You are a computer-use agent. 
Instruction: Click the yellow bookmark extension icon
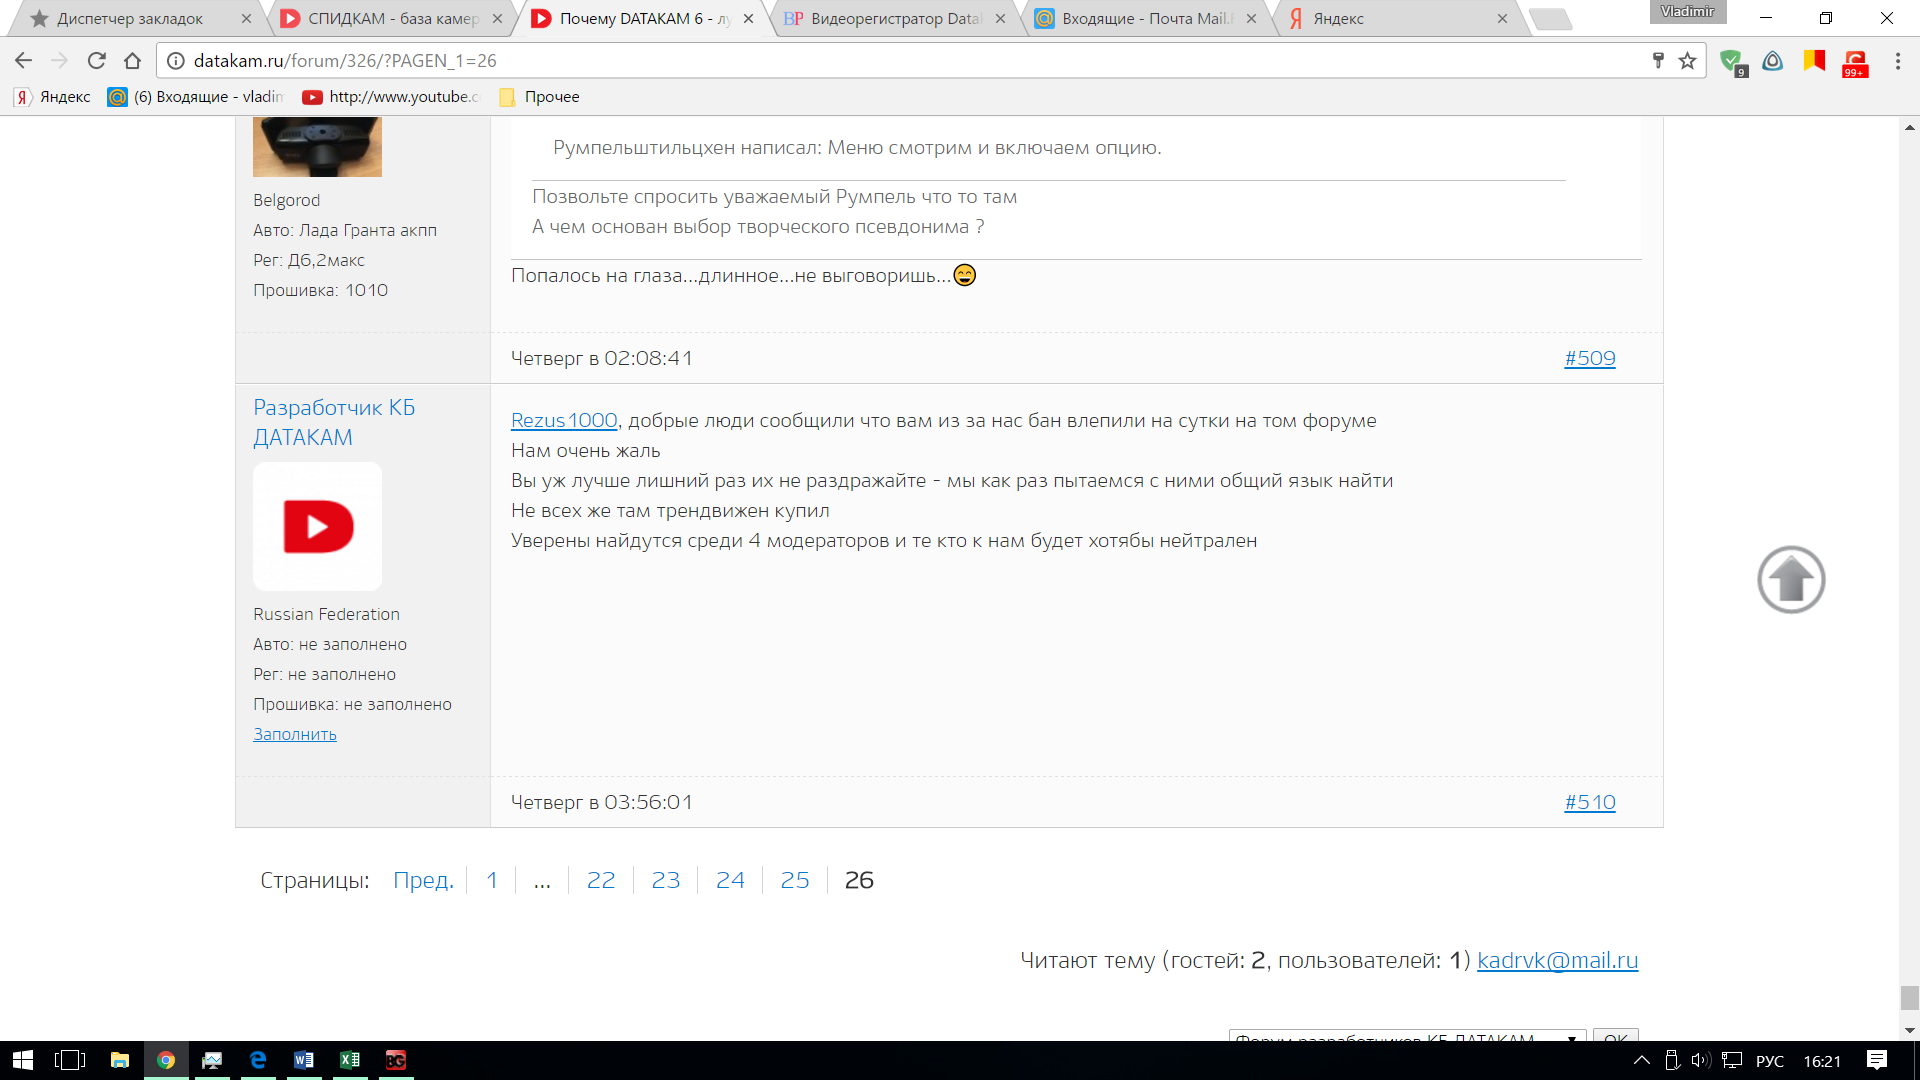point(1814,61)
